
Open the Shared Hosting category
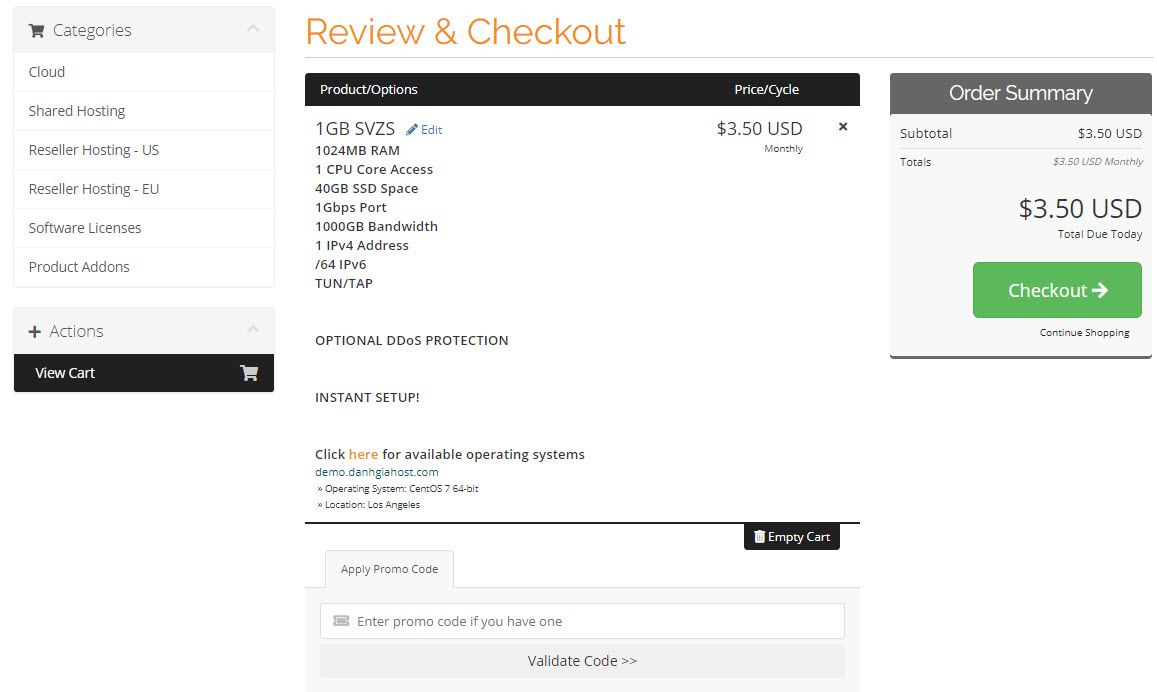(77, 111)
